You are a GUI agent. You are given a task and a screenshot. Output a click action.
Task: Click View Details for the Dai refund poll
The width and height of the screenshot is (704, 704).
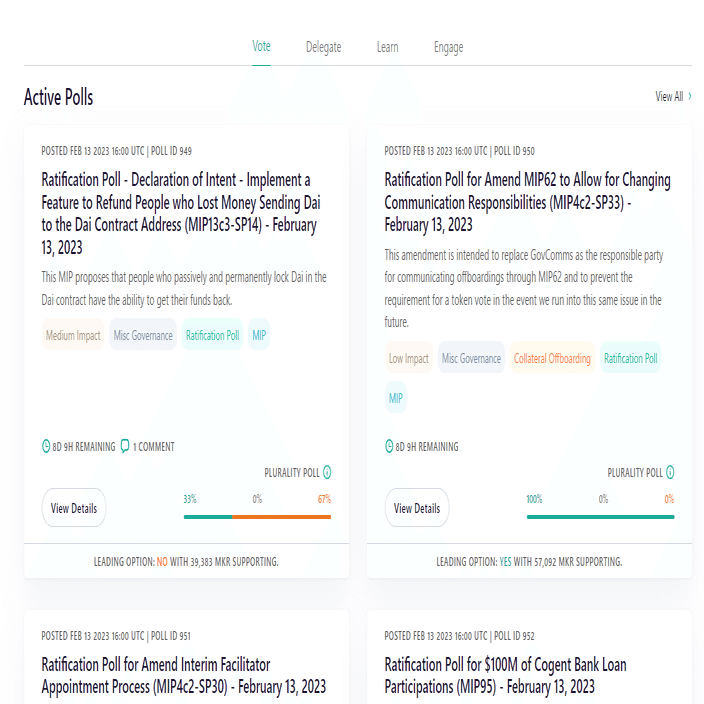(74, 508)
